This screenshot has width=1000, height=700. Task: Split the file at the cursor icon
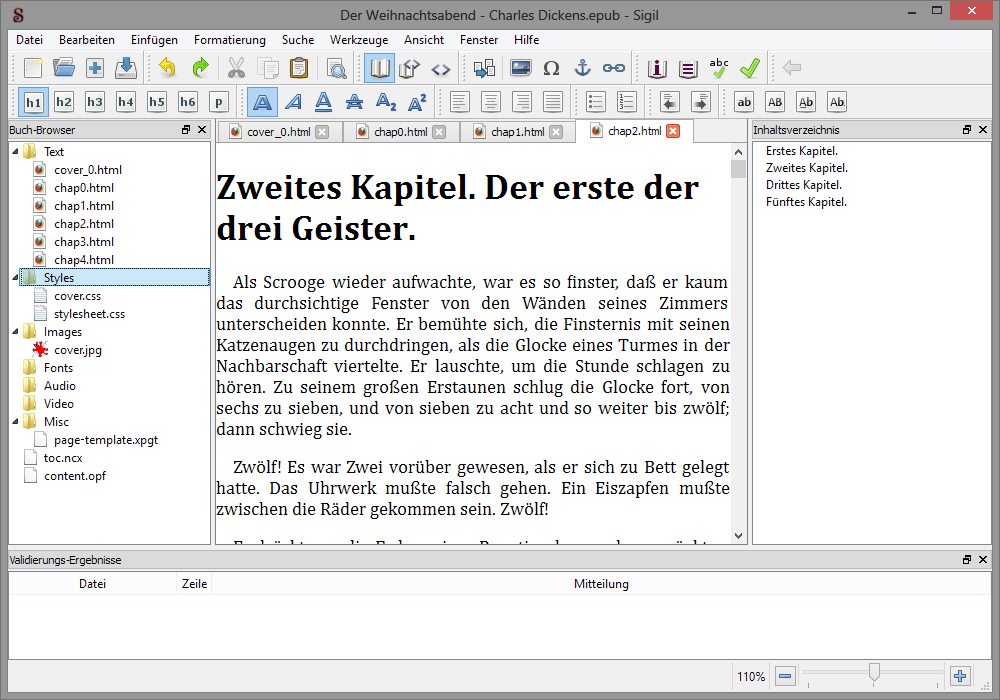pos(484,68)
